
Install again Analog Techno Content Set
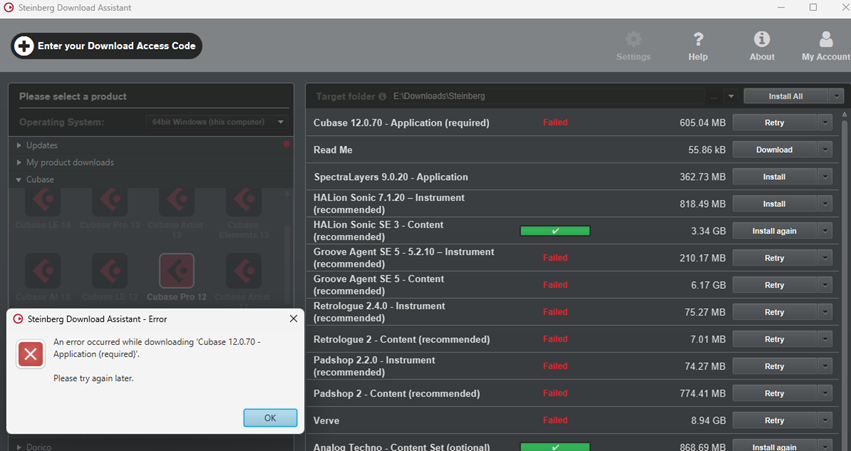(774, 446)
